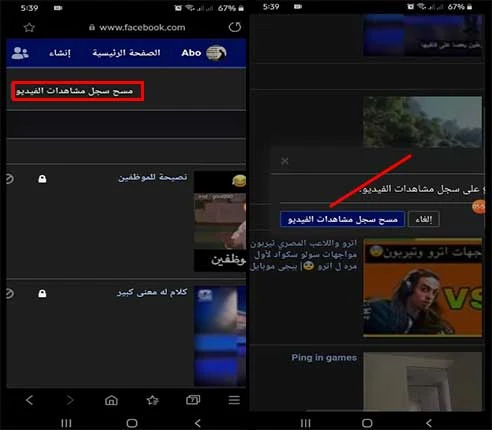
Task: Open the browser hamburger menu
Action: [x=234, y=400]
